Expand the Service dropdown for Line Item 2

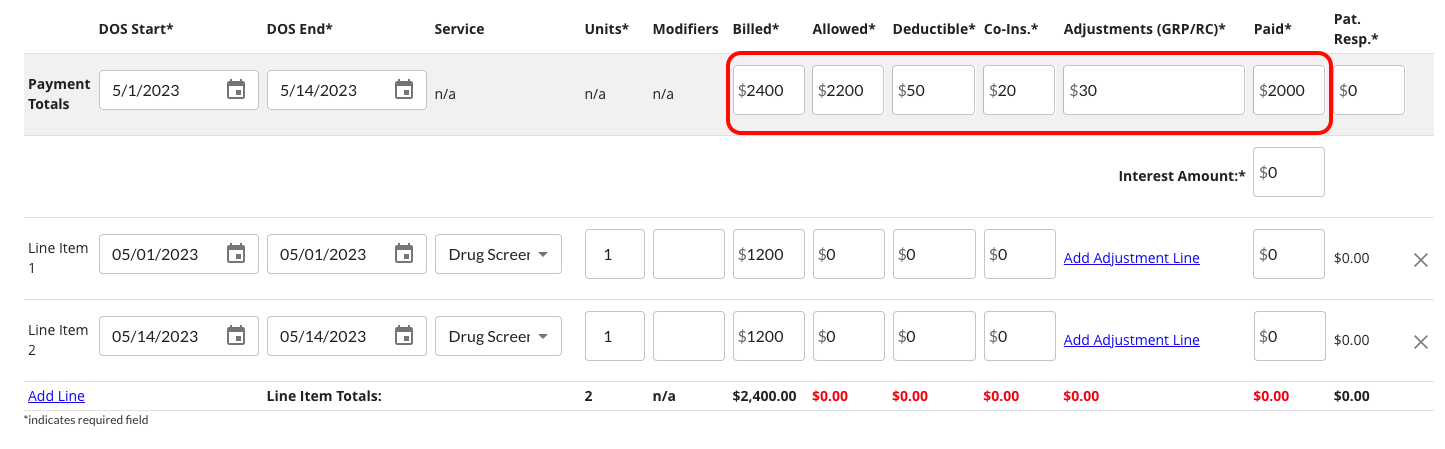point(498,336)
